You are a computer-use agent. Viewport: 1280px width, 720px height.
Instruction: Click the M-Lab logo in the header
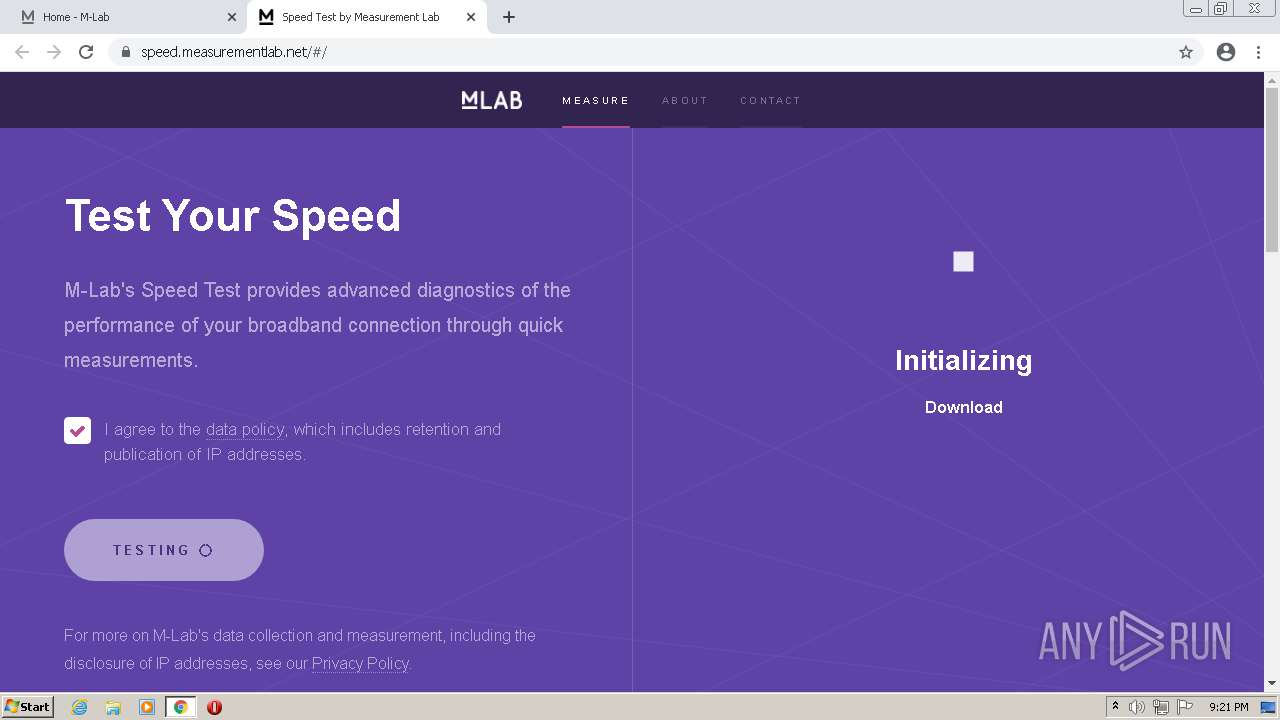pyautogui.click(x=491, y=100)
